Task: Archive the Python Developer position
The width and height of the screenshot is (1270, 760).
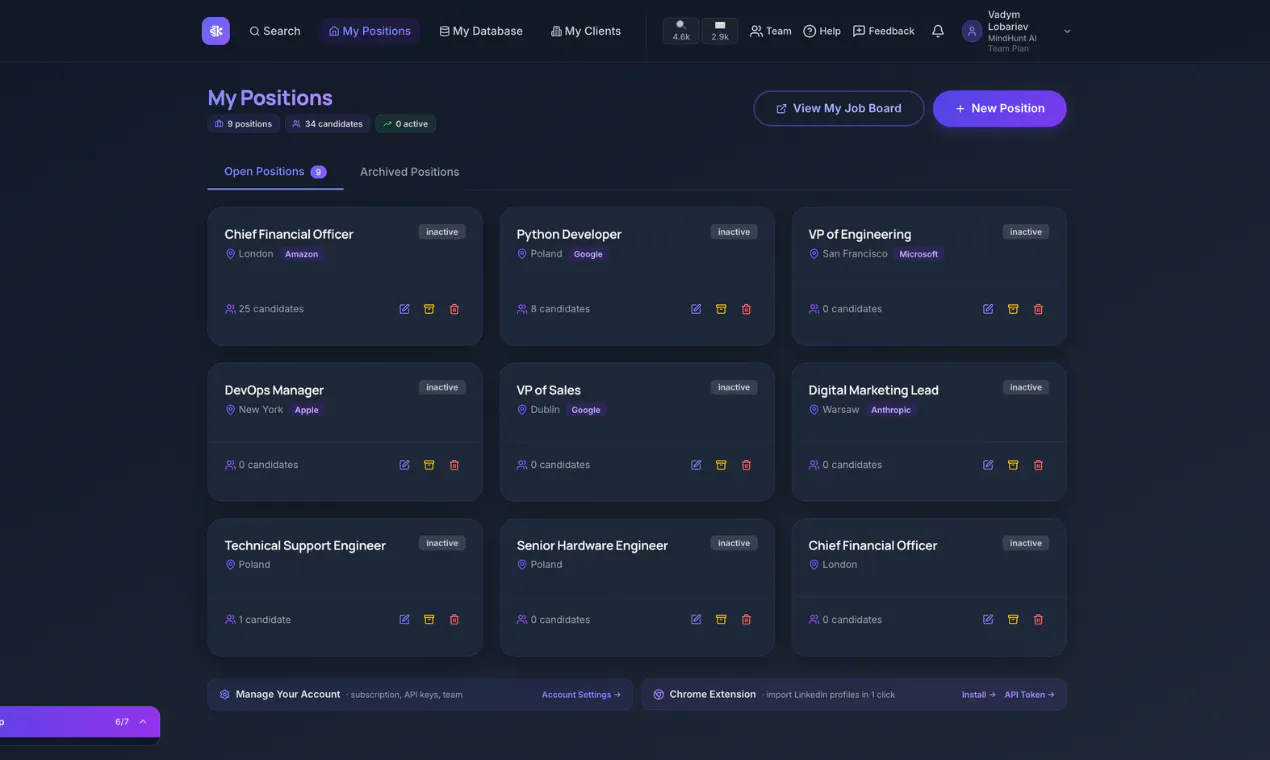Action: tap(721, 309)
